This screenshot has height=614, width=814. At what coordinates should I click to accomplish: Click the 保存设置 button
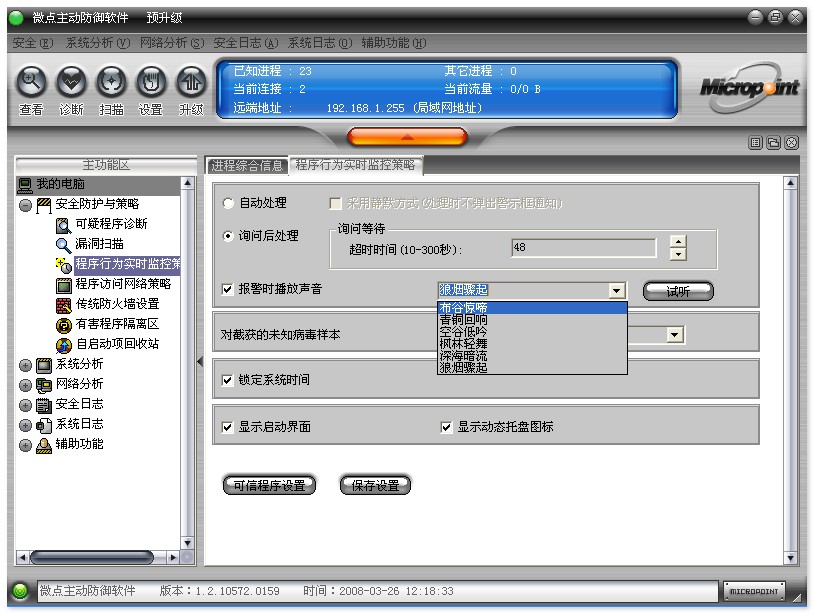pos(375,486)
